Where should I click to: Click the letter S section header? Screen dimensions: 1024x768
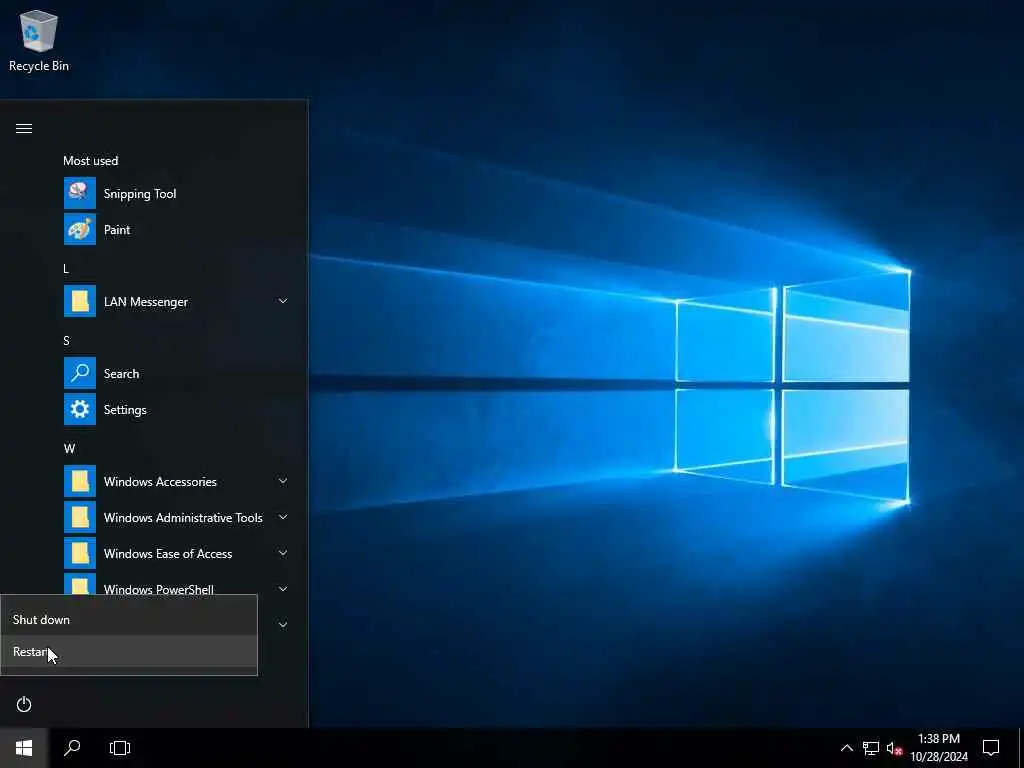pos(66,340)
